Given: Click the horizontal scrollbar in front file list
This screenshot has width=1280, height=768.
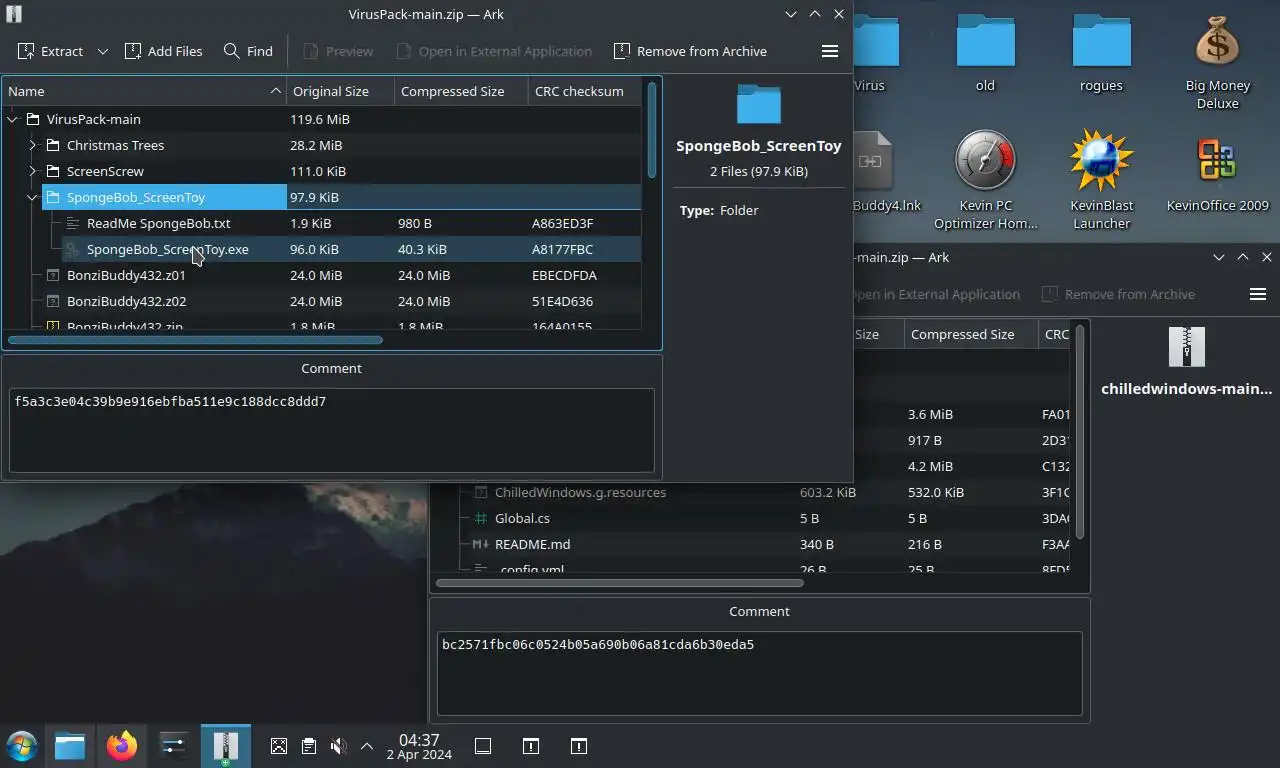Looking at the screenshot, I should click(195, 340).
